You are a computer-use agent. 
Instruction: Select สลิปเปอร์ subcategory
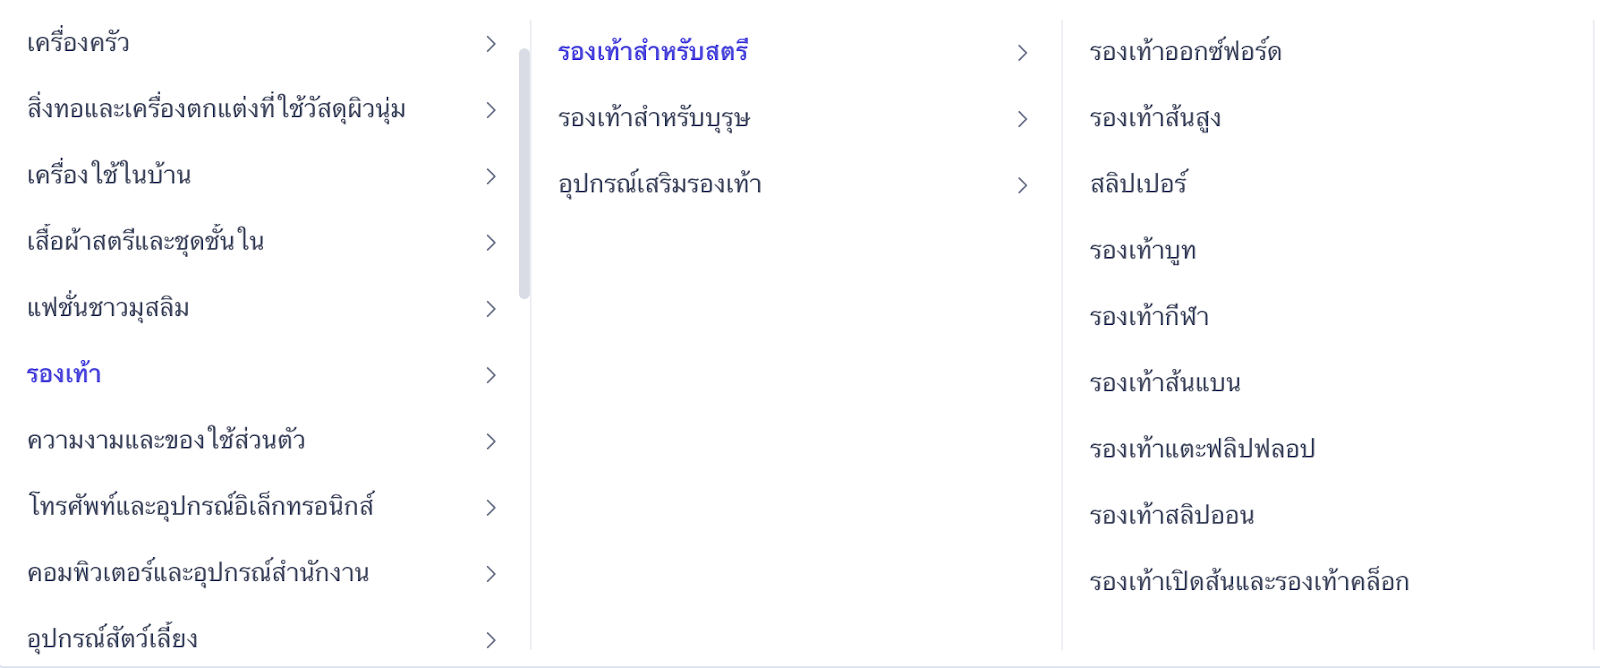(x=1139, y=185)
